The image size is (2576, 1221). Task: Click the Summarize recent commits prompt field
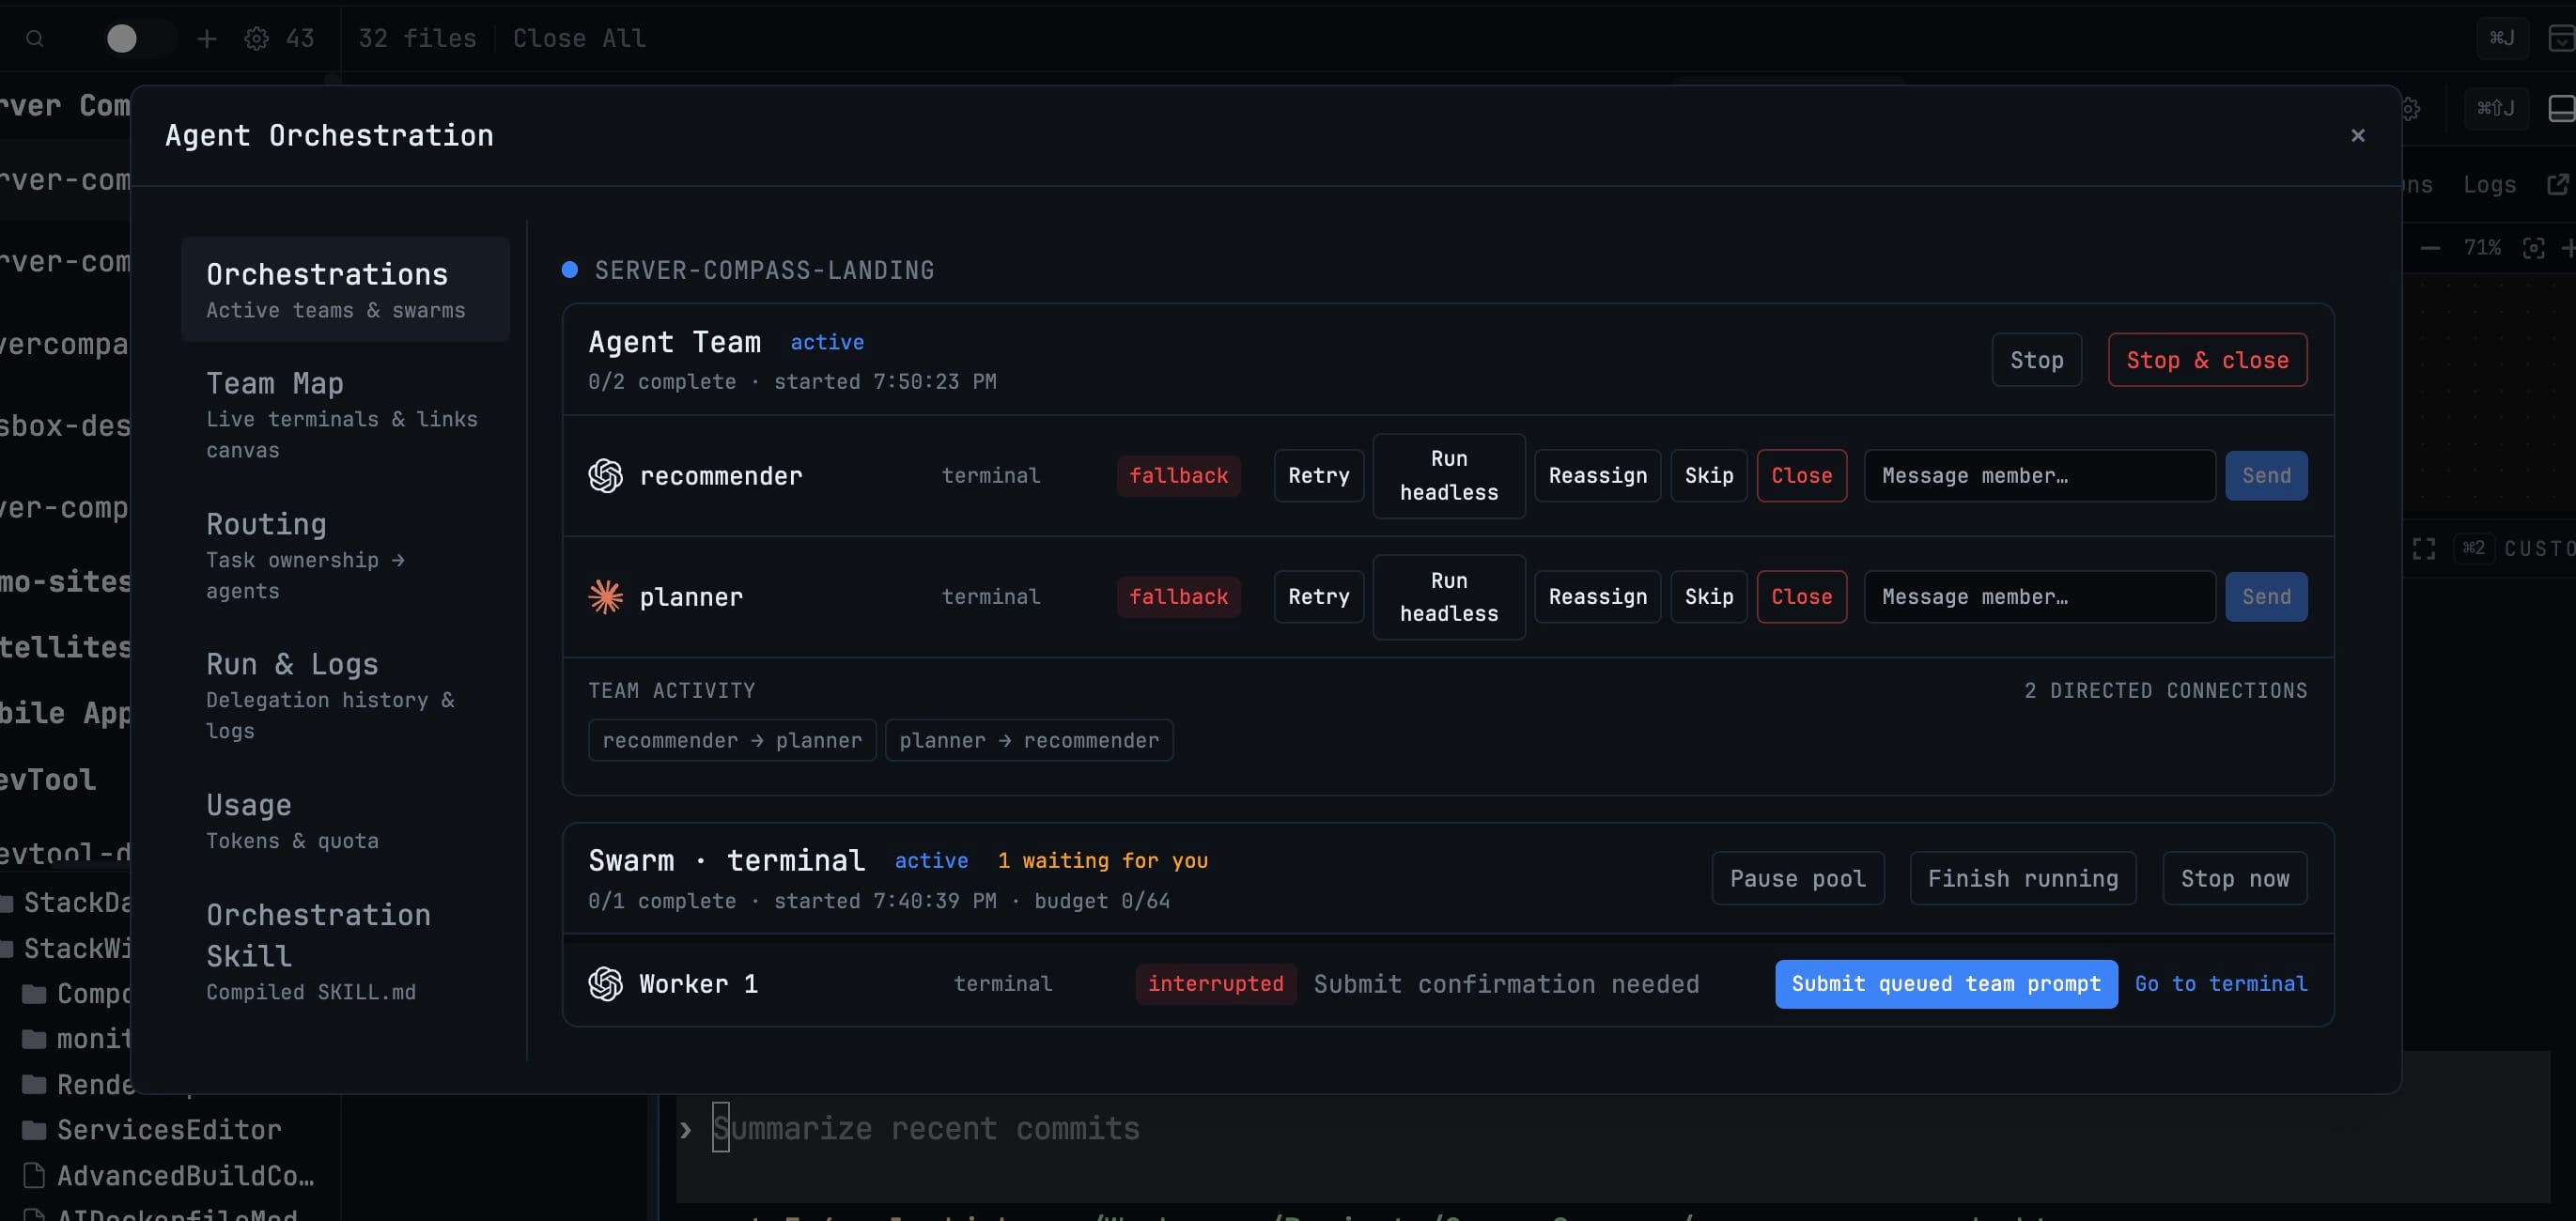click(1612, 1130)
